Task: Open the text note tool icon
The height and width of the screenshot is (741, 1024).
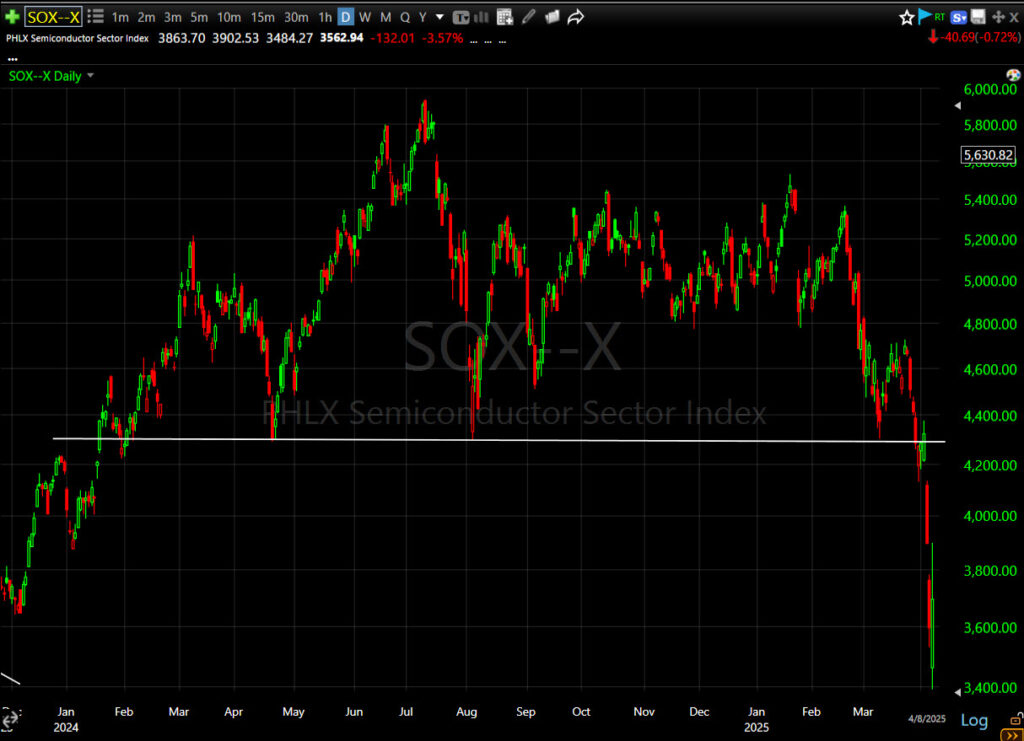Action: pos(461,17)
